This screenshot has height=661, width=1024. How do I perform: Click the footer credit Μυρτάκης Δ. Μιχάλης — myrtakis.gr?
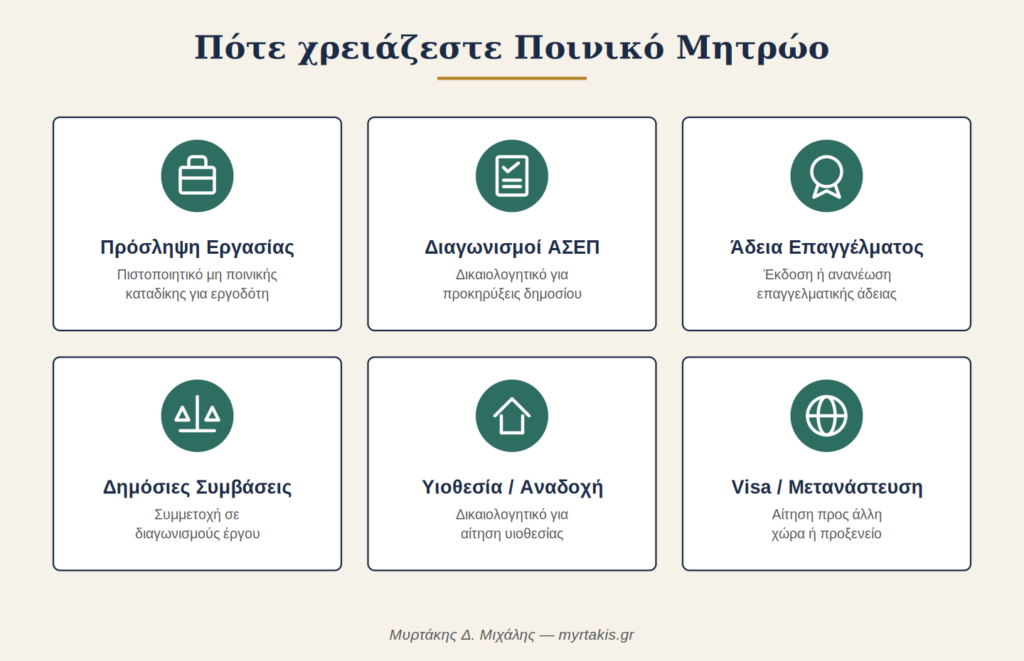pyautogui.click(x=512, y=635)
